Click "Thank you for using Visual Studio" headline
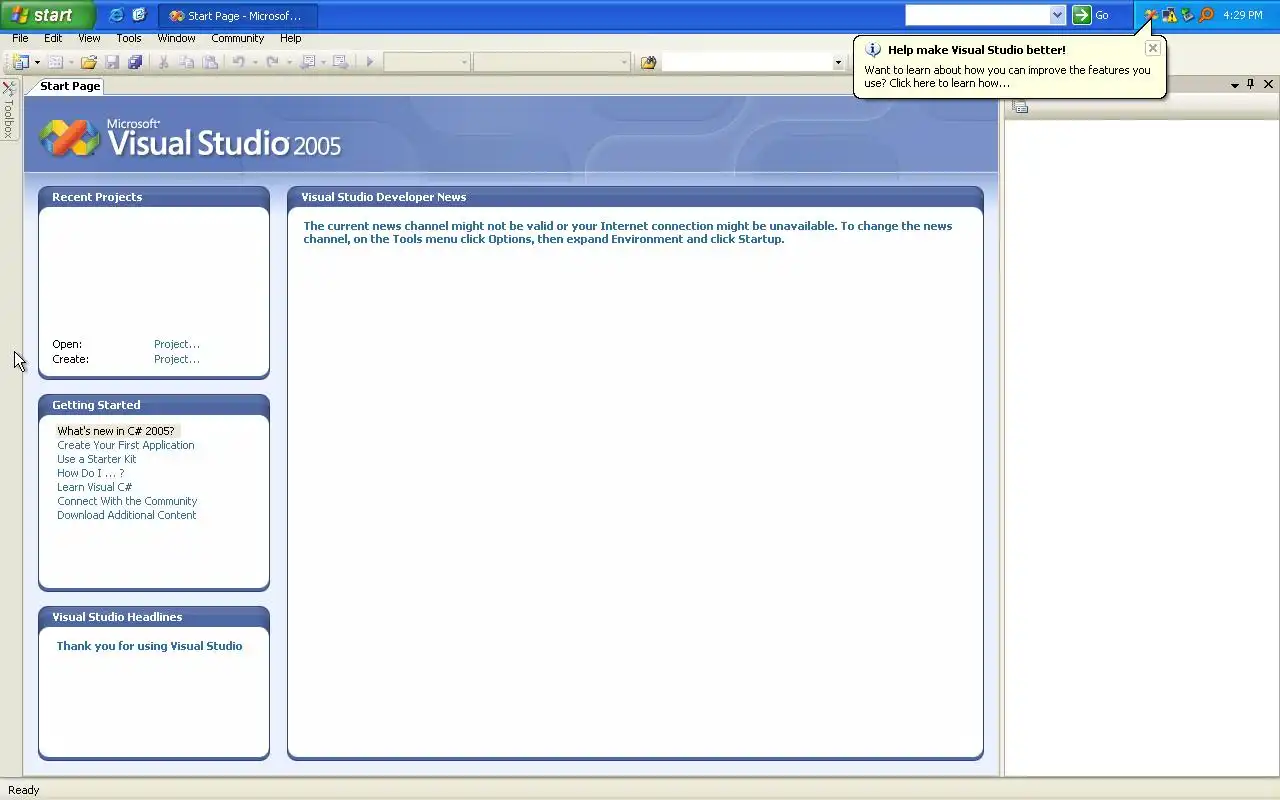The width and height of the screenshot is (1280, 800). coord(149,646)
